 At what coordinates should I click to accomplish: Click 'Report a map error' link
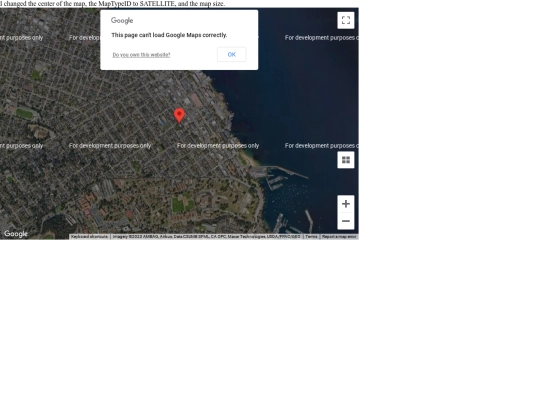(339, 237)
